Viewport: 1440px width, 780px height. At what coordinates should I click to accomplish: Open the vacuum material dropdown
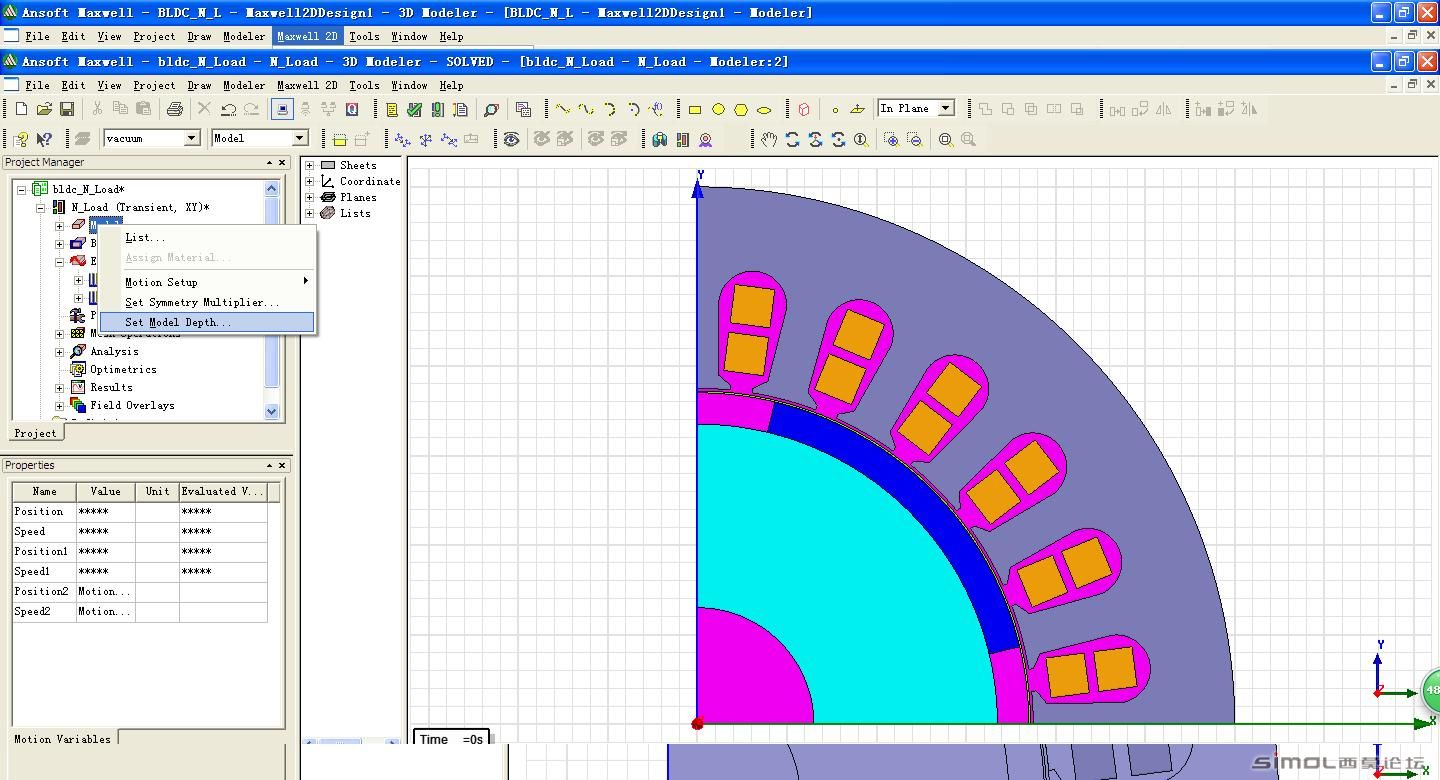pyautogui.click(x=192, y=139)
